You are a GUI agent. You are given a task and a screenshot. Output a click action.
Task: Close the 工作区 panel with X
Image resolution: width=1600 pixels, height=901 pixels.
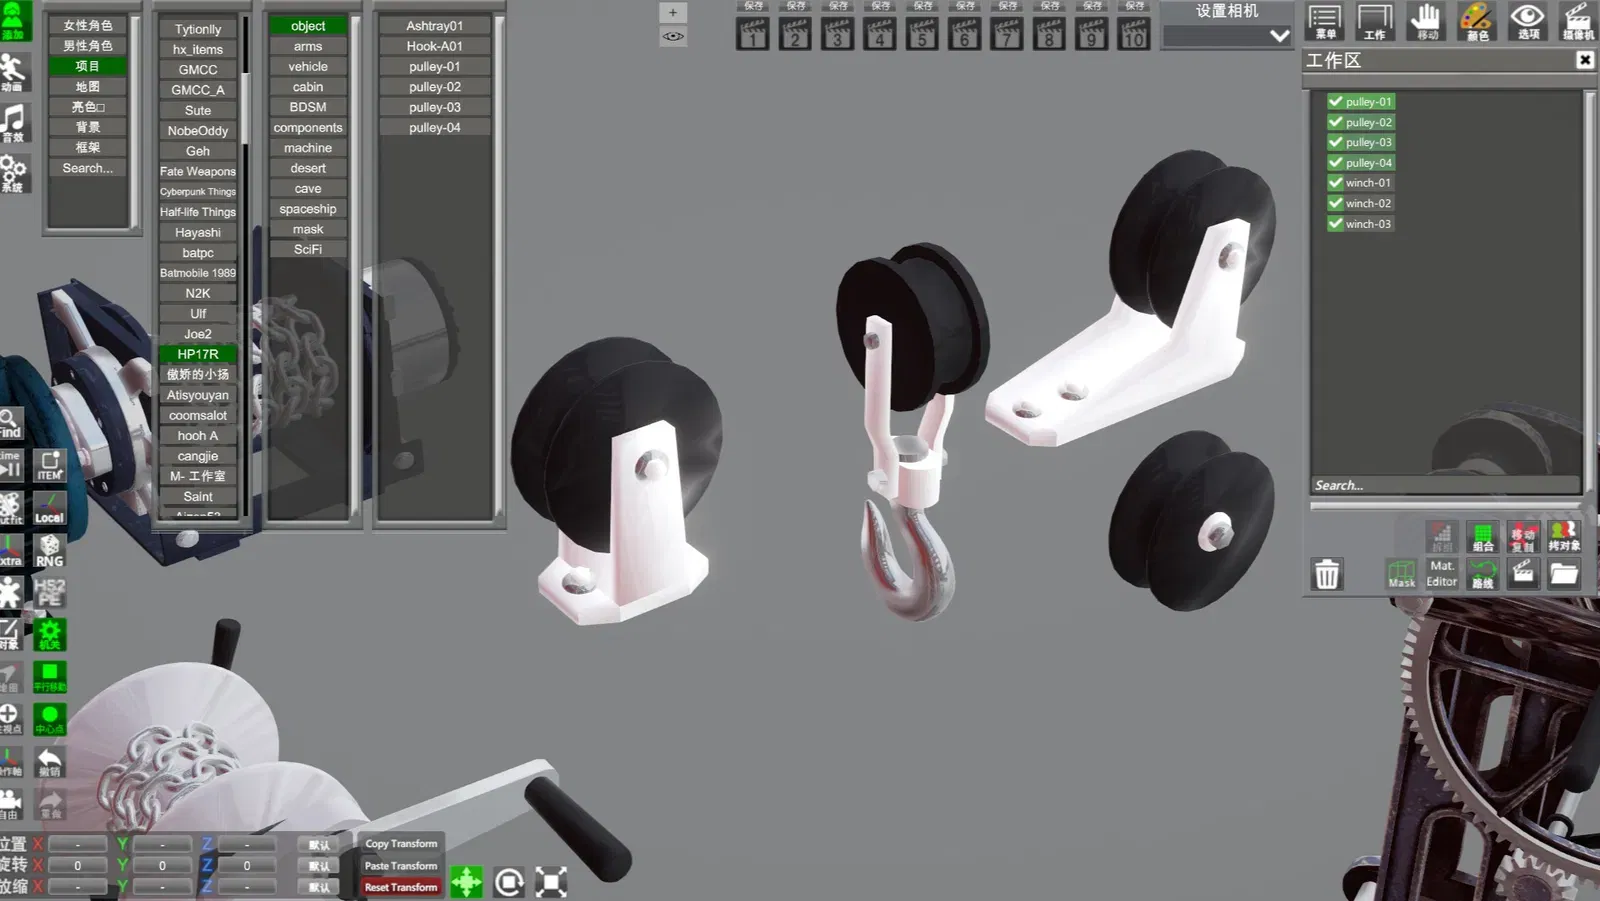point(1584,60)
